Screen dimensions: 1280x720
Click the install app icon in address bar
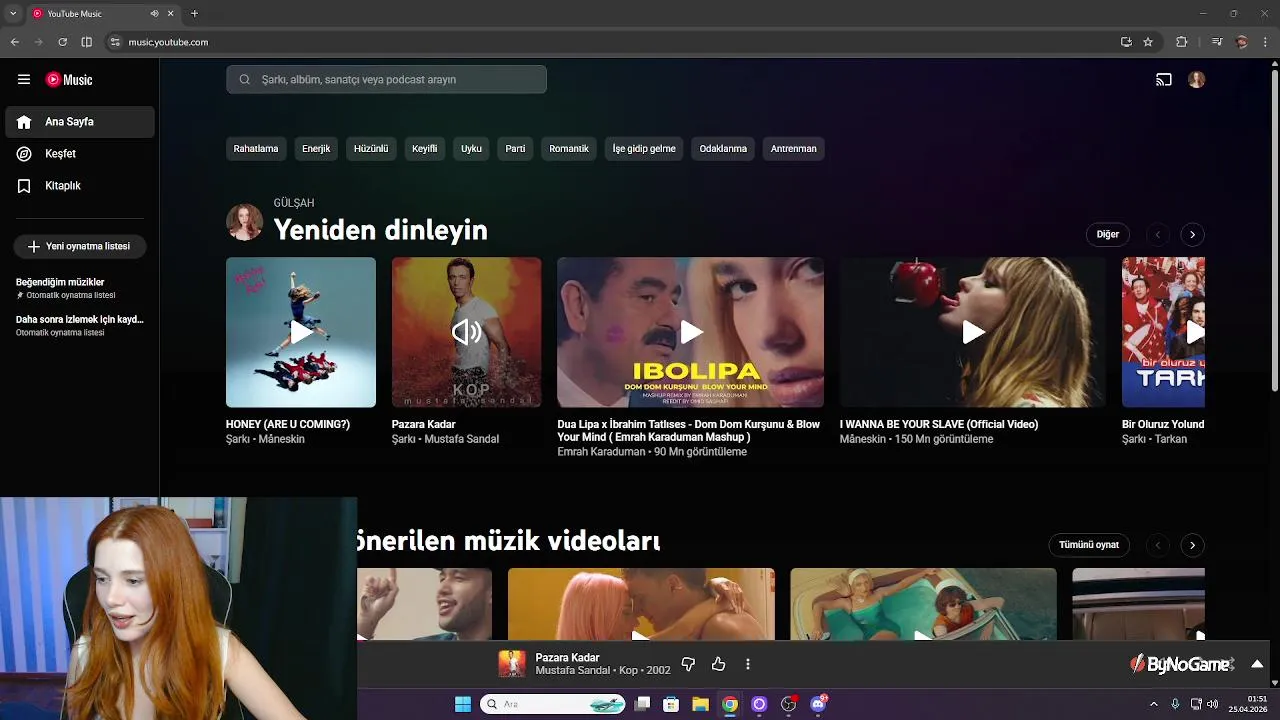click(x=1126, y=42)
